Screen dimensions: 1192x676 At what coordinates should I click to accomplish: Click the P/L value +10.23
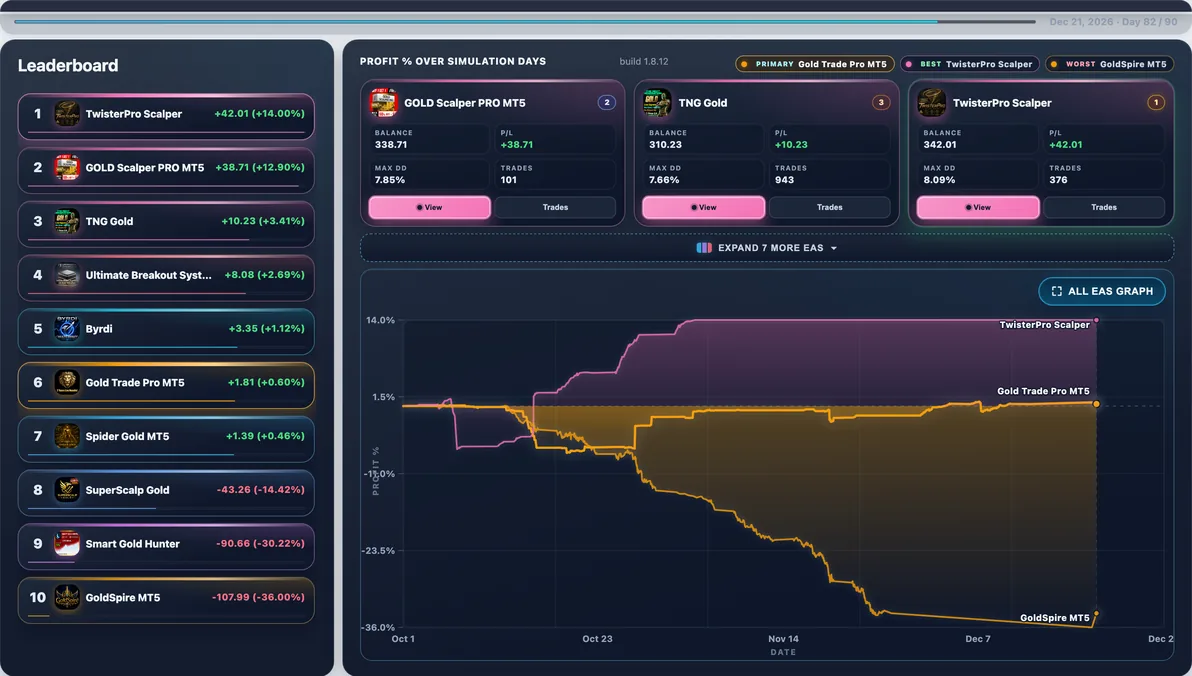(x=791, y=144)
